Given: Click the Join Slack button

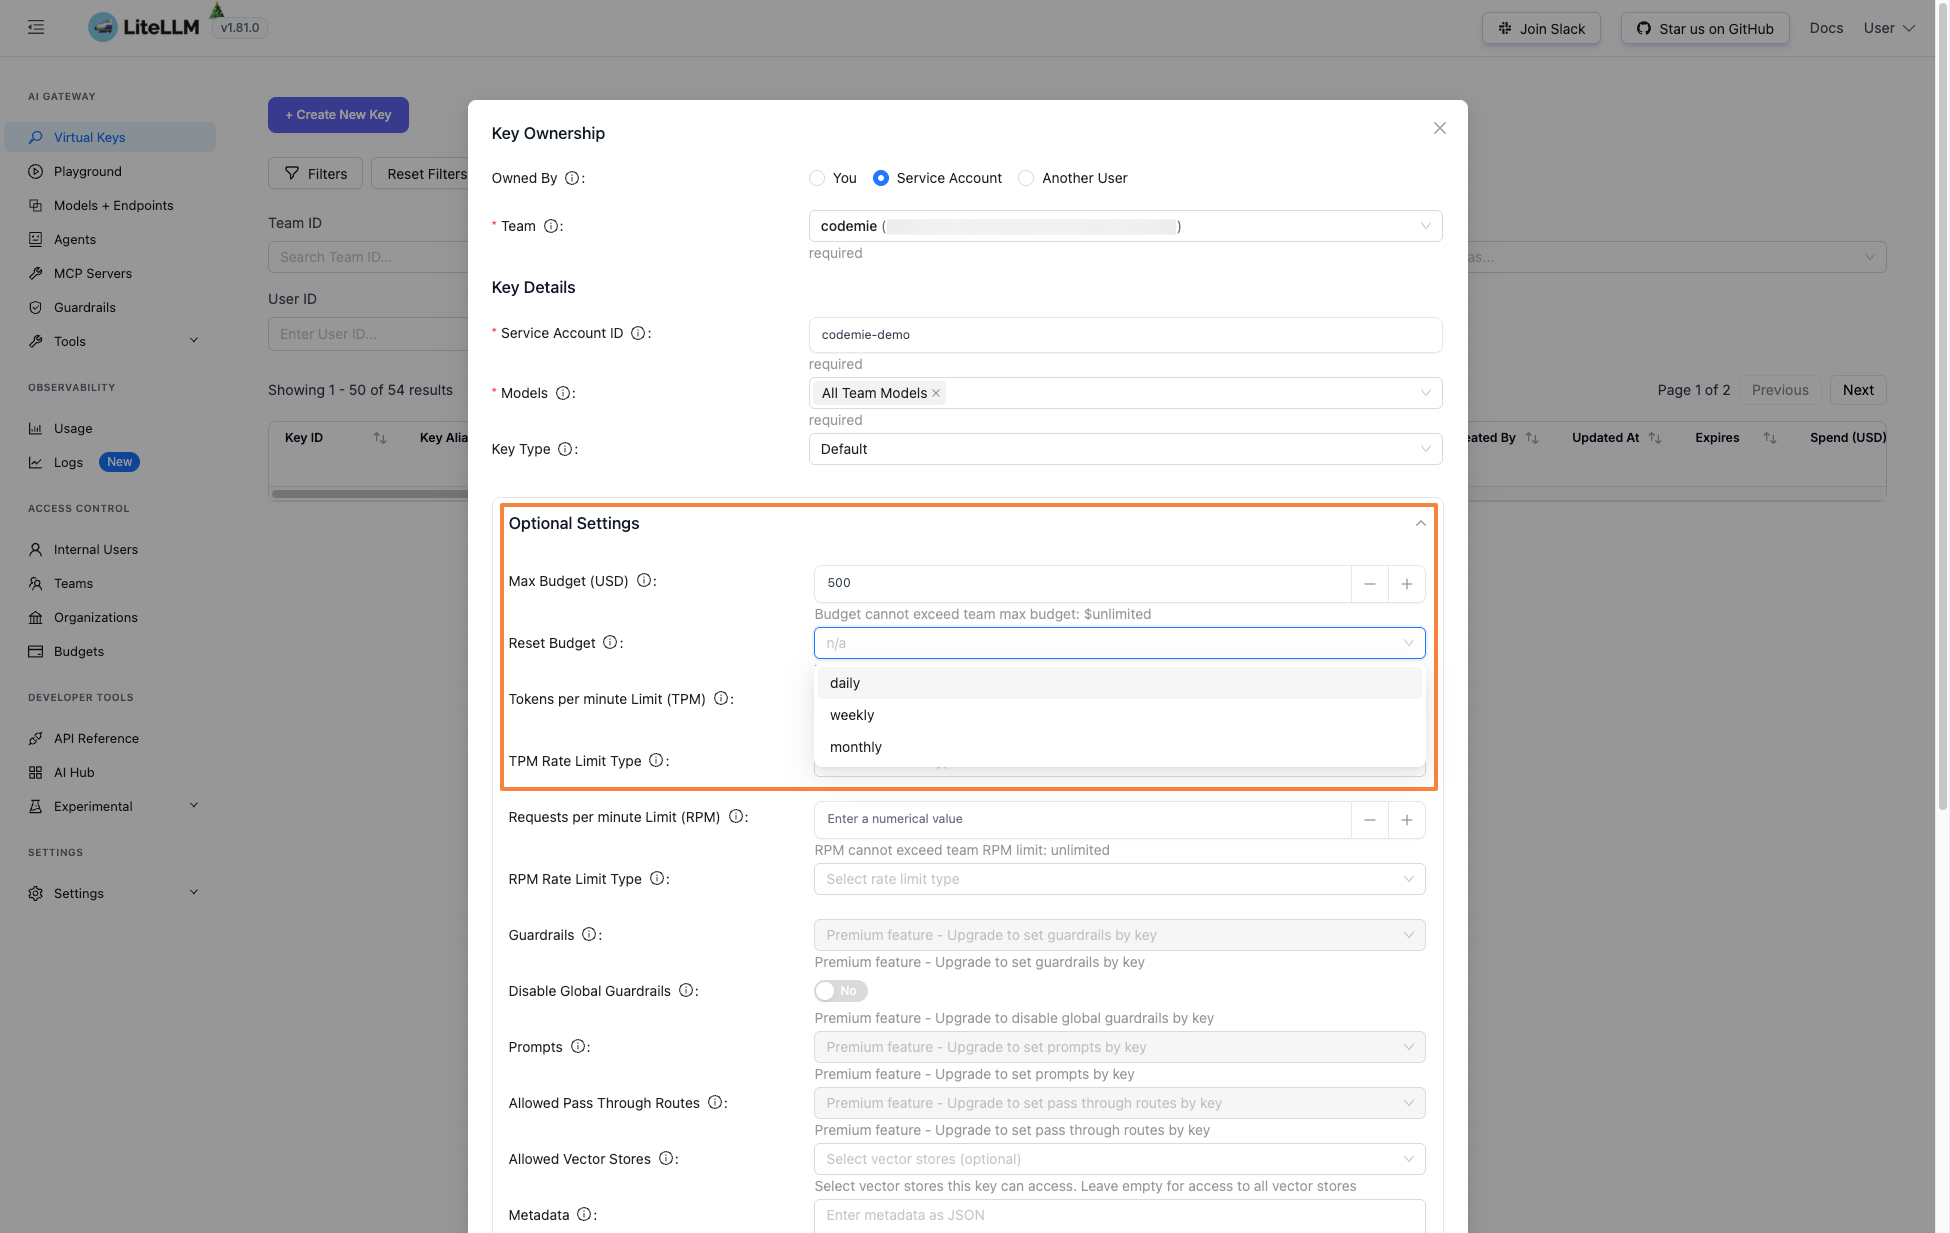Looking at the screenshot, I should 1541,28.
